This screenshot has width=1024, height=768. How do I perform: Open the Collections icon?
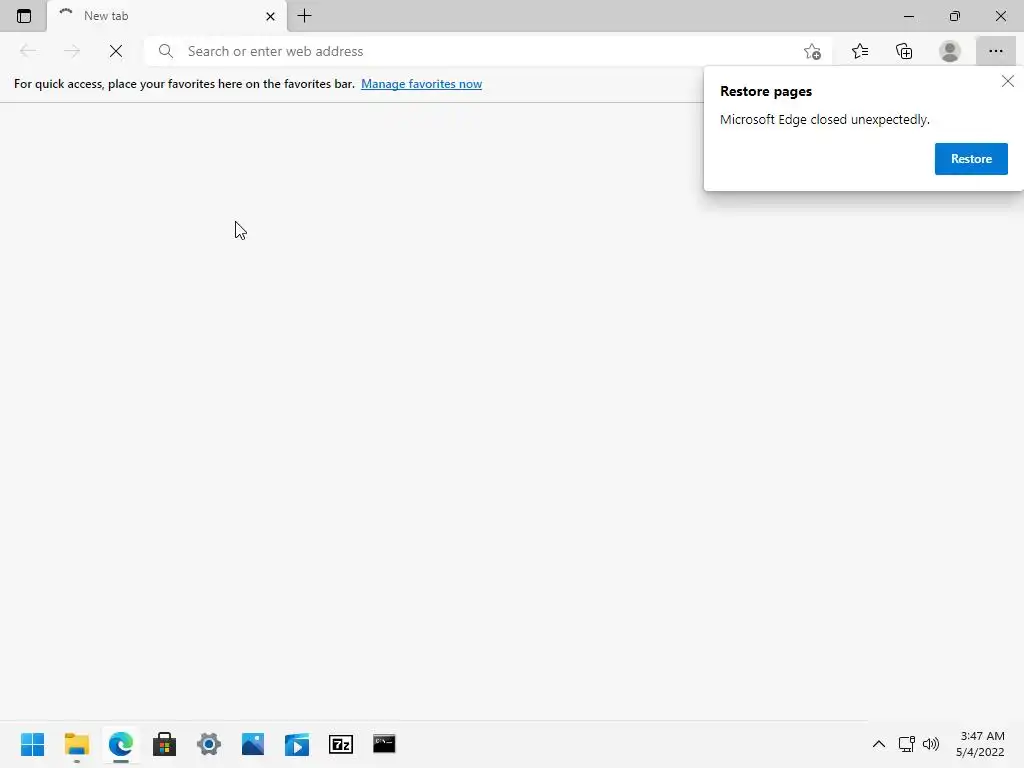click(904, 51)
